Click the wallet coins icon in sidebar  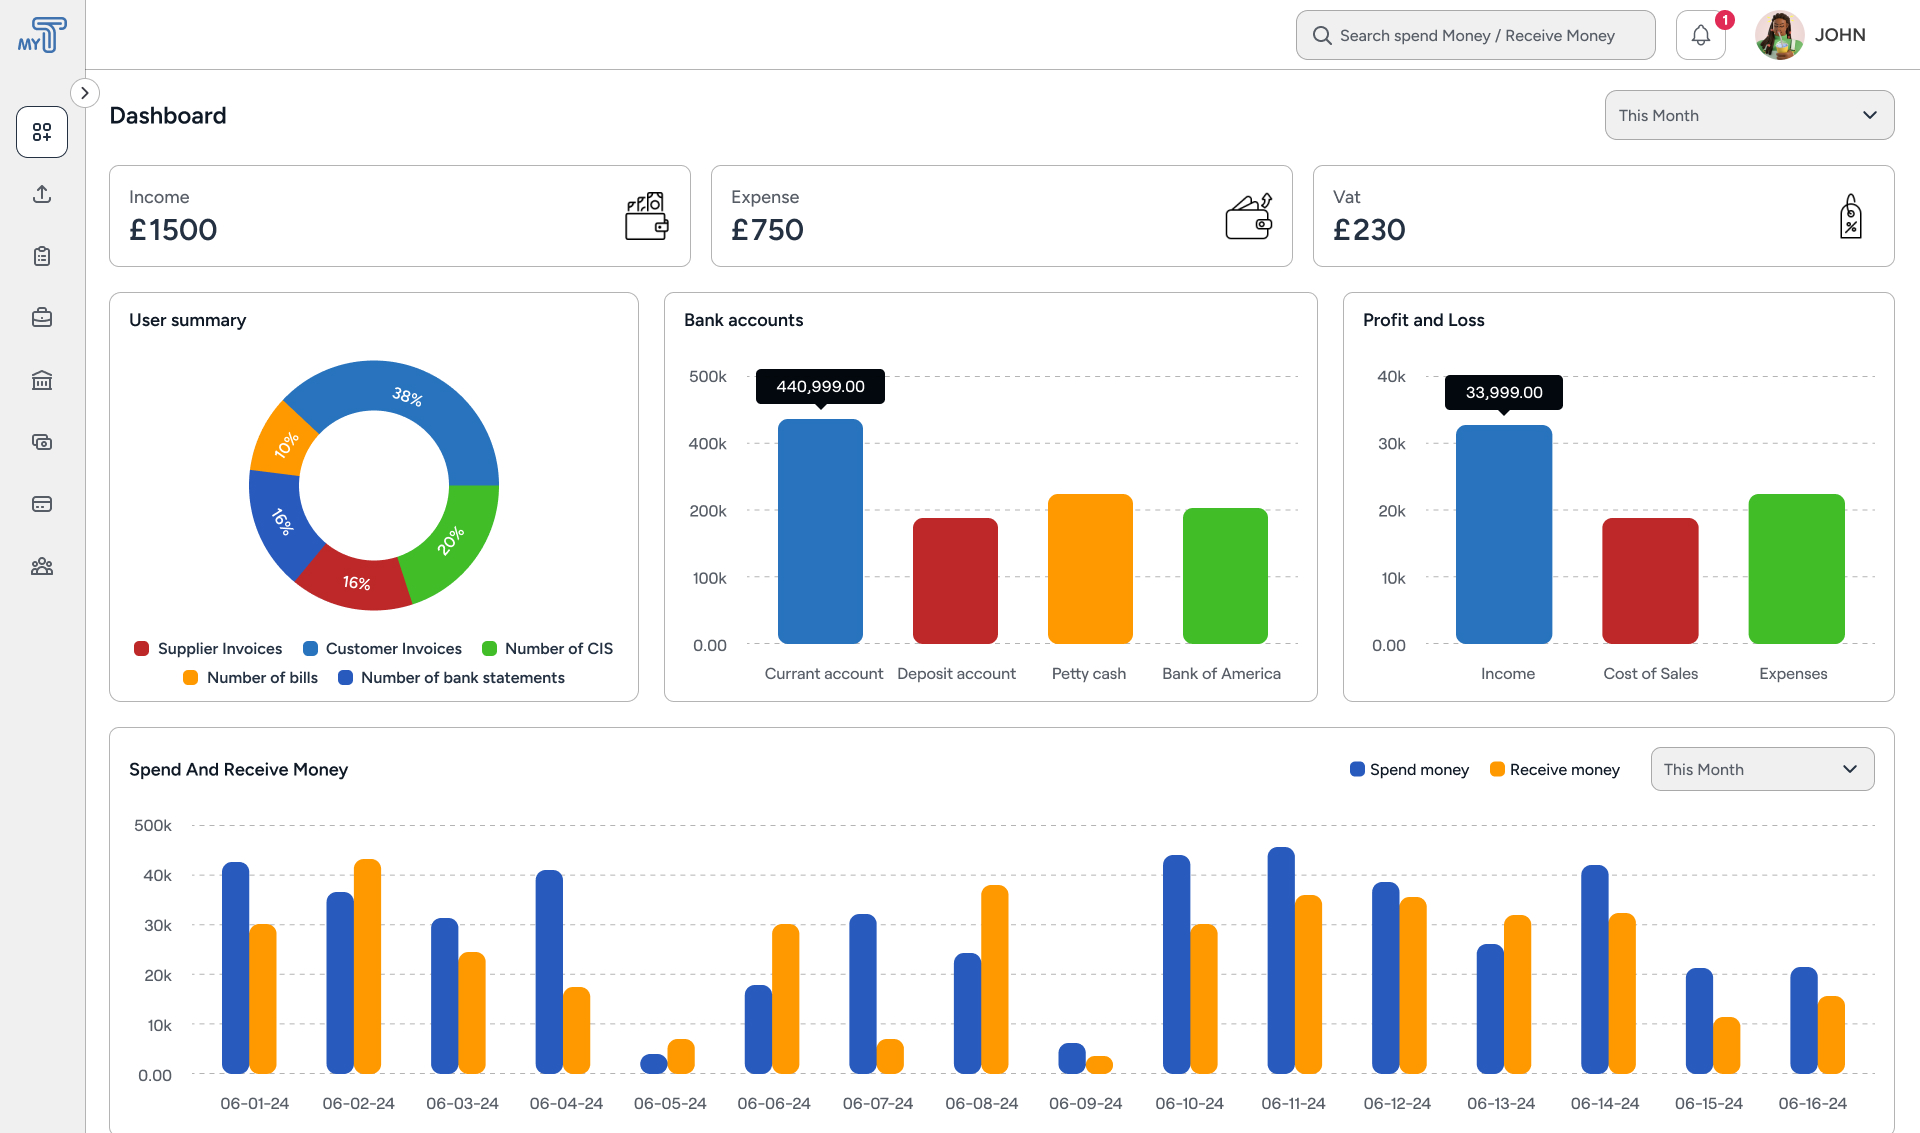pos(42,442)
